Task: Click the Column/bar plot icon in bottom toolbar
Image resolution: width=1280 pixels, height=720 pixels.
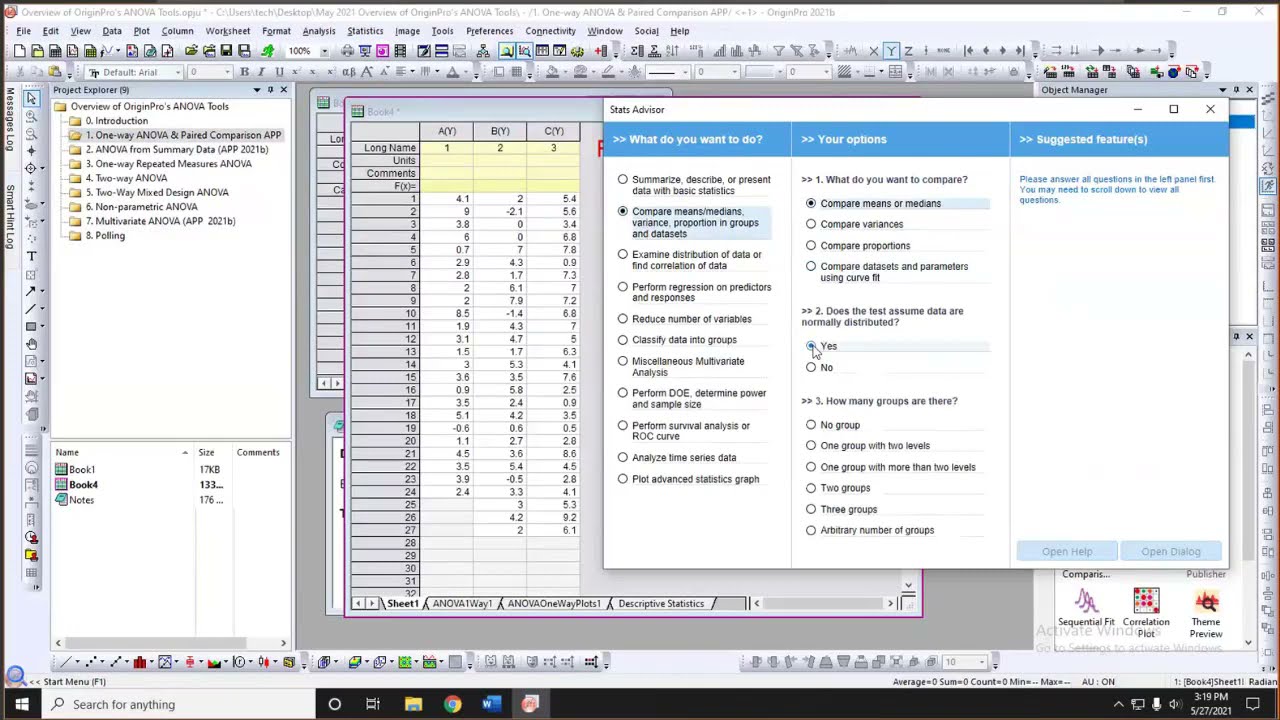Action: point(140,662)
